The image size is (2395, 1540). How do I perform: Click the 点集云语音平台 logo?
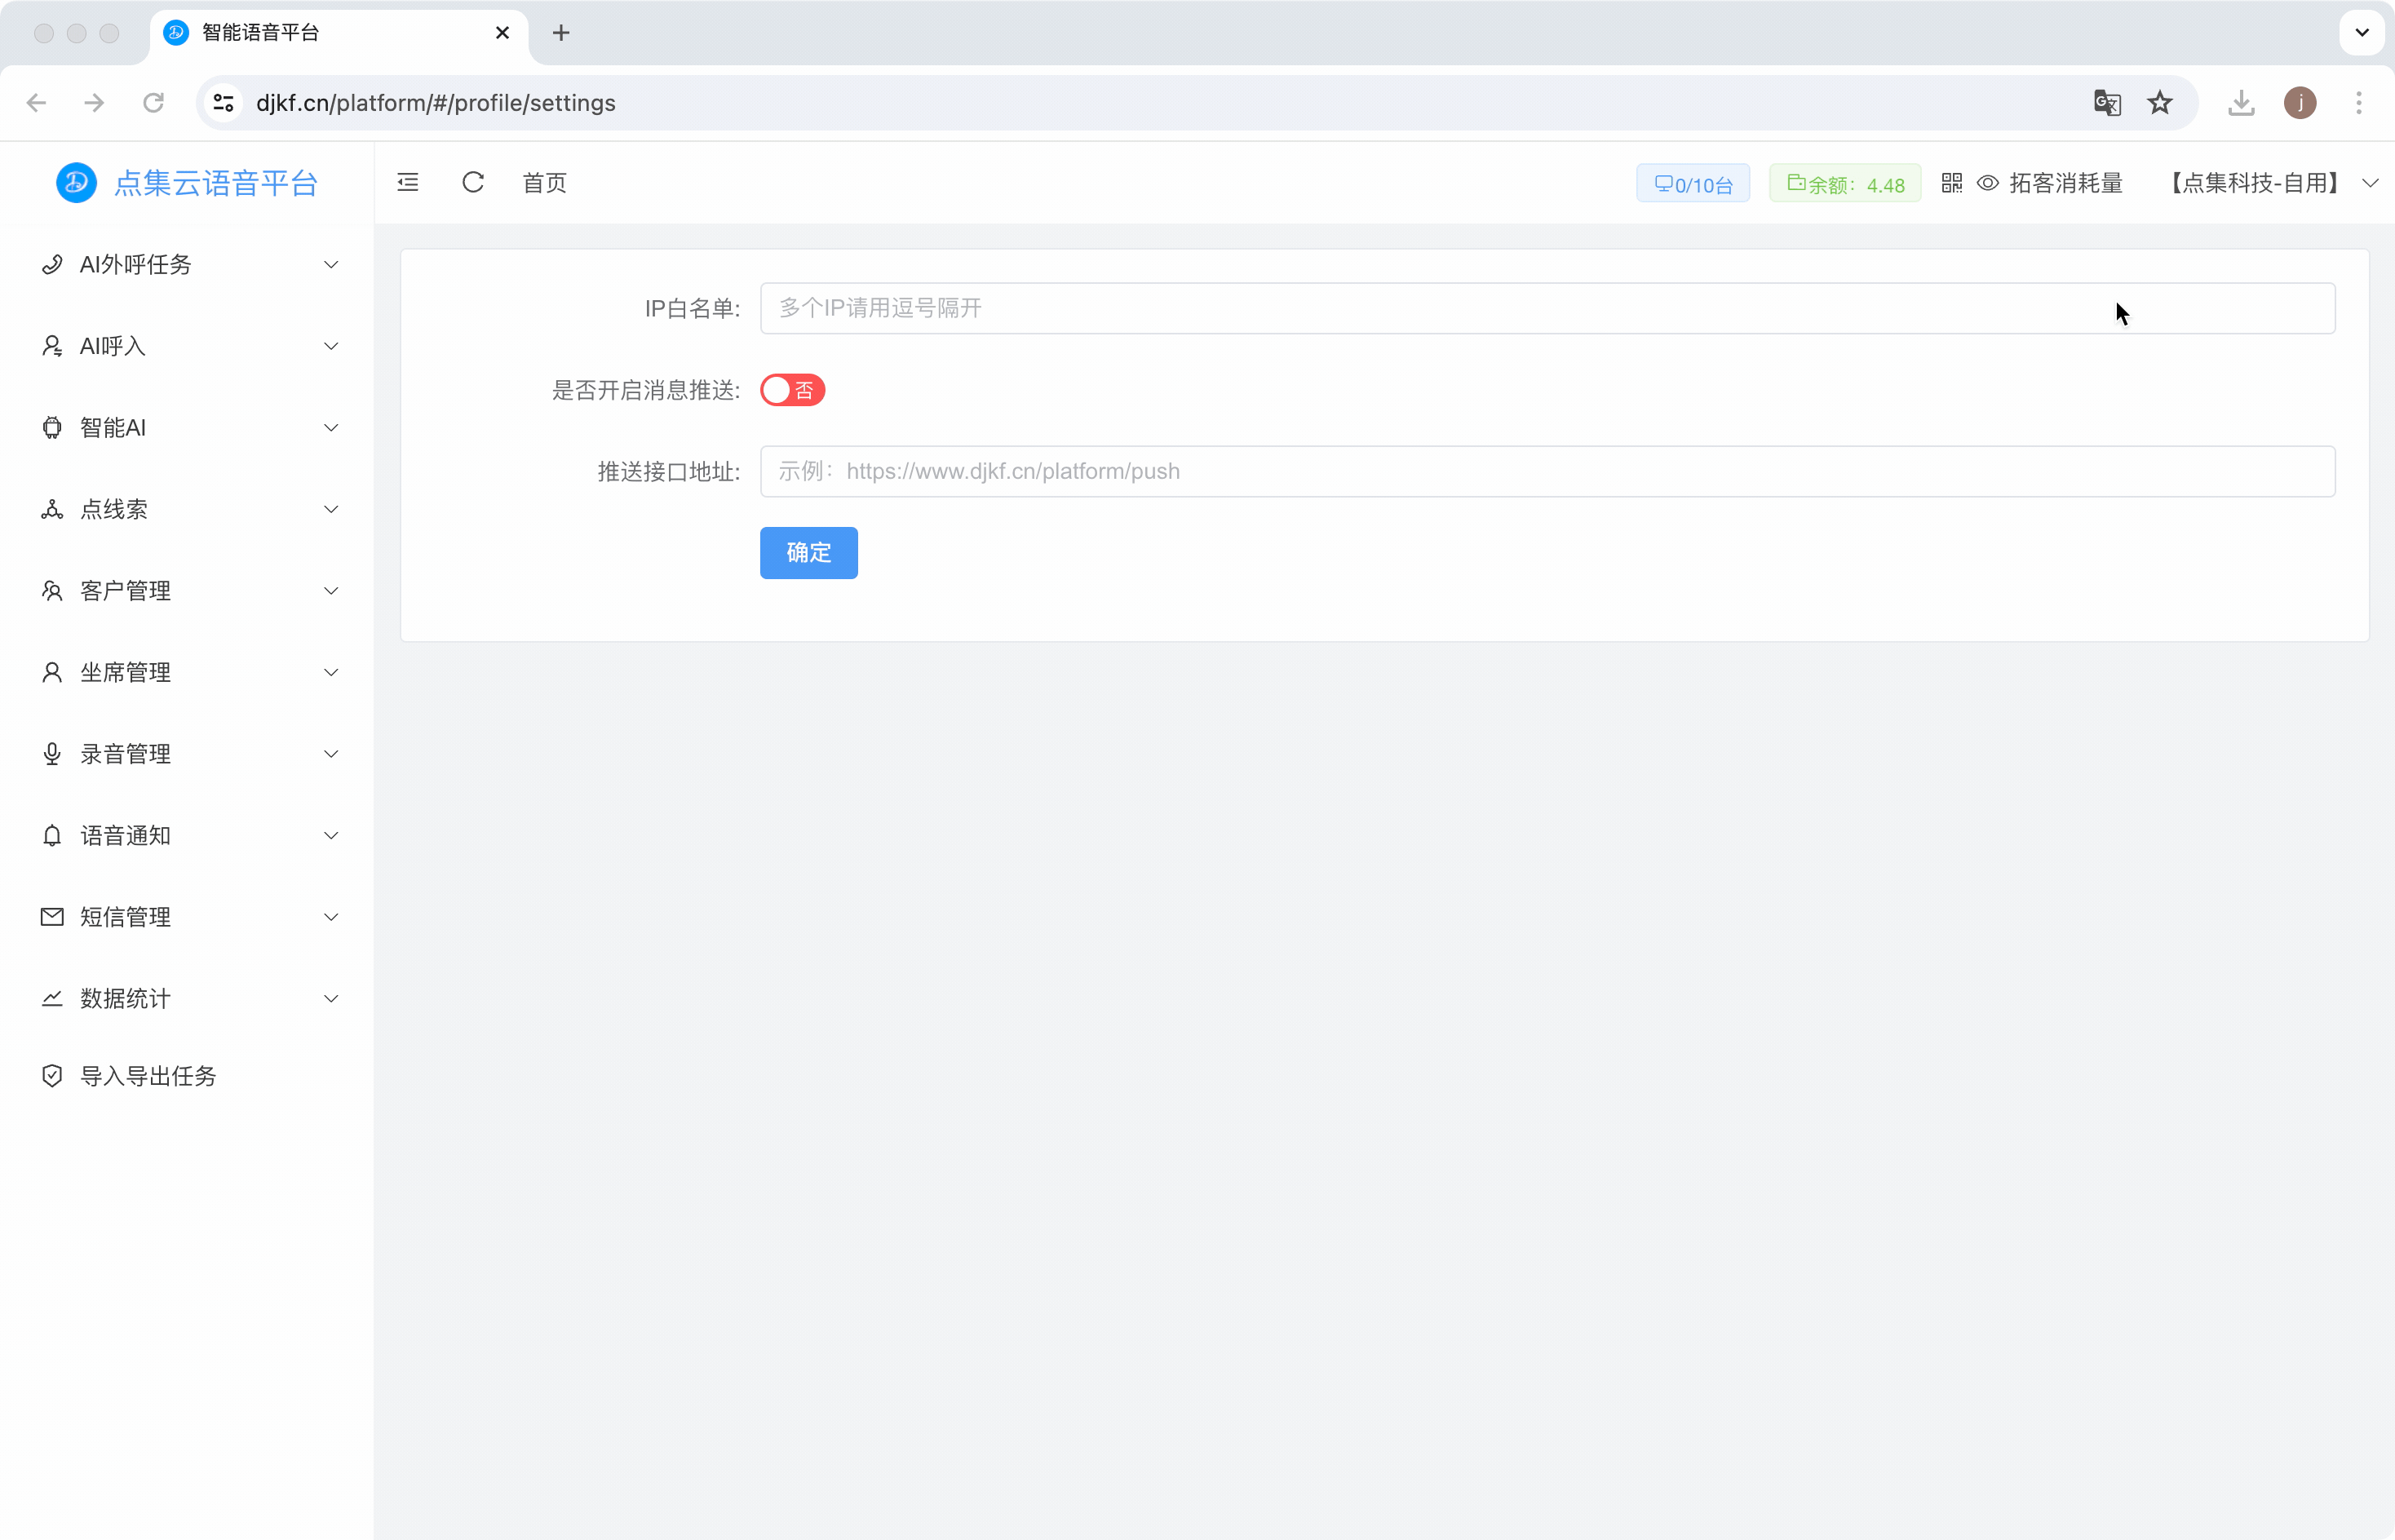(x=187, y=183)
